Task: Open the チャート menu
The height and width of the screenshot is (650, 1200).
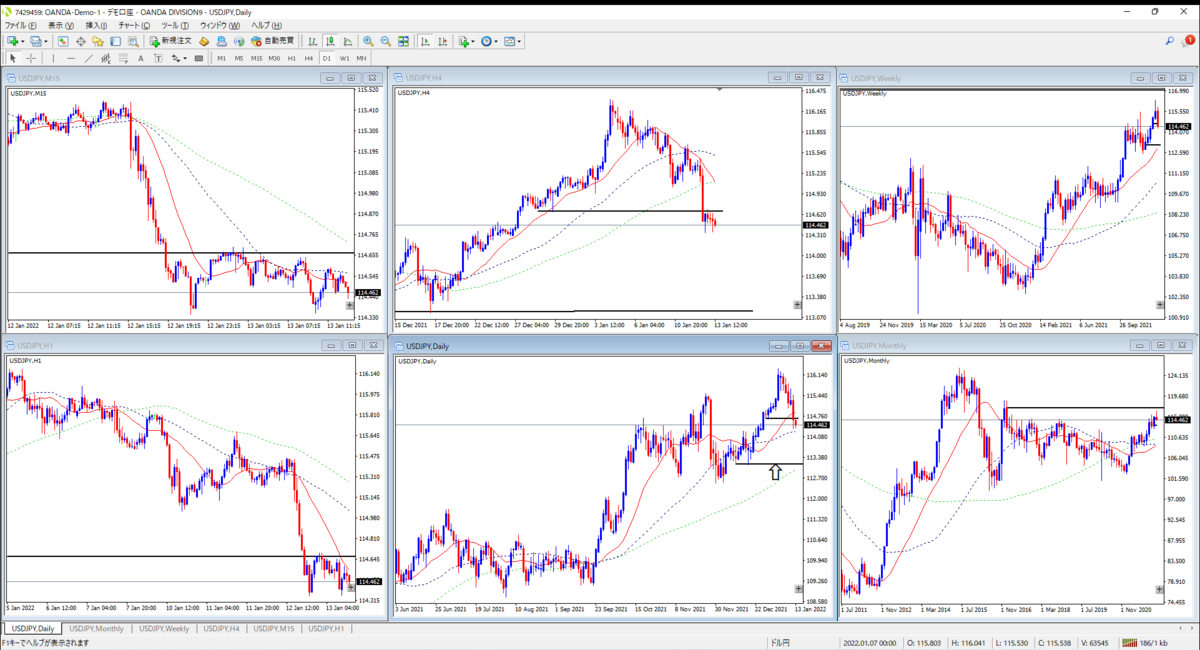Action: tap(133, 24)
